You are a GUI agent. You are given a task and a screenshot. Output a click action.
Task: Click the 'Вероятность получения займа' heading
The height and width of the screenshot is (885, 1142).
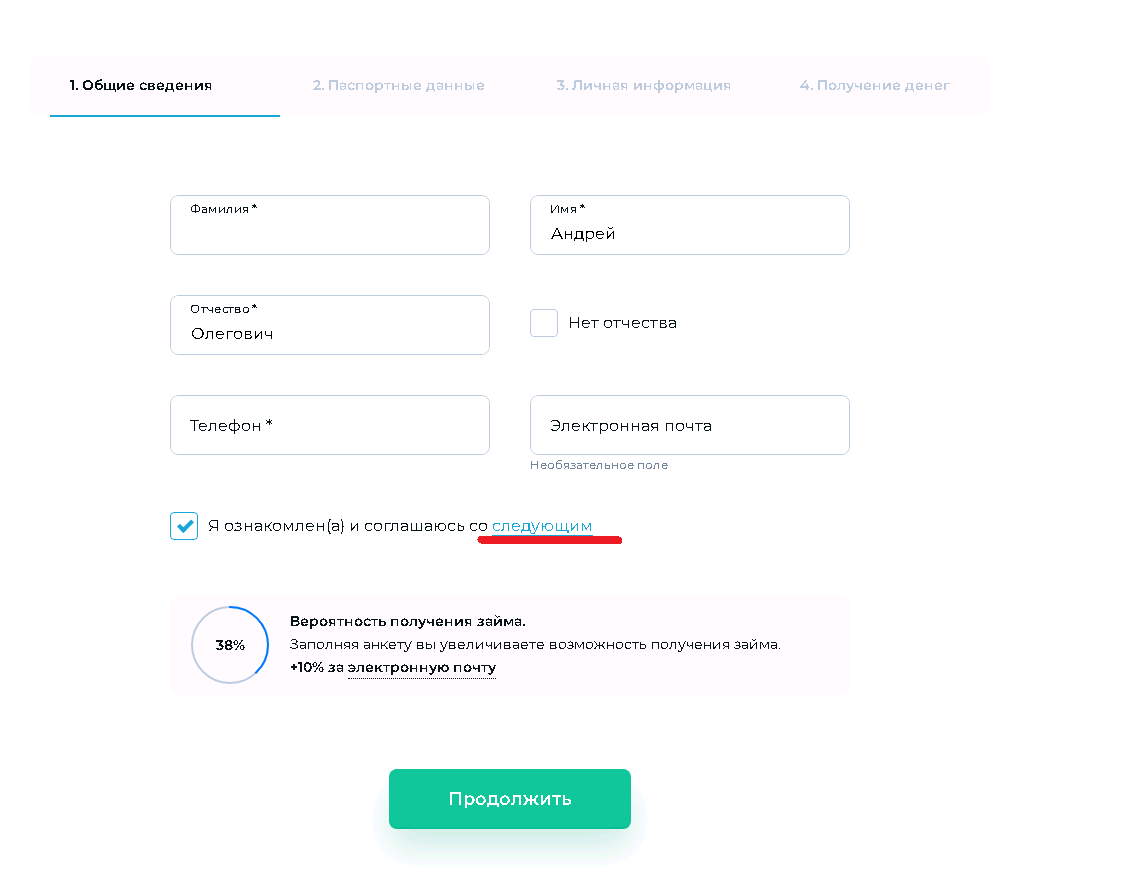click(407, 622)
